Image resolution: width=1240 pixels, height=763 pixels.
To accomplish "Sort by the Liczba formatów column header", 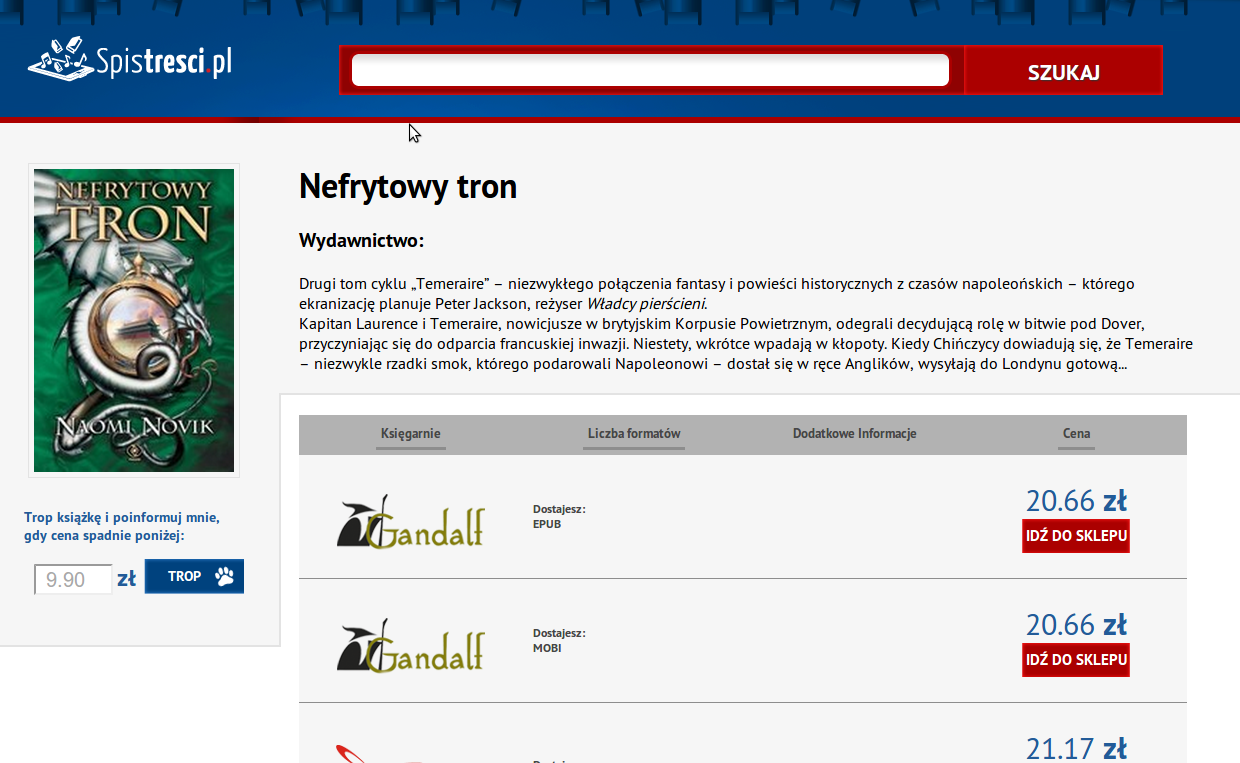I will [x=634, y=434].
